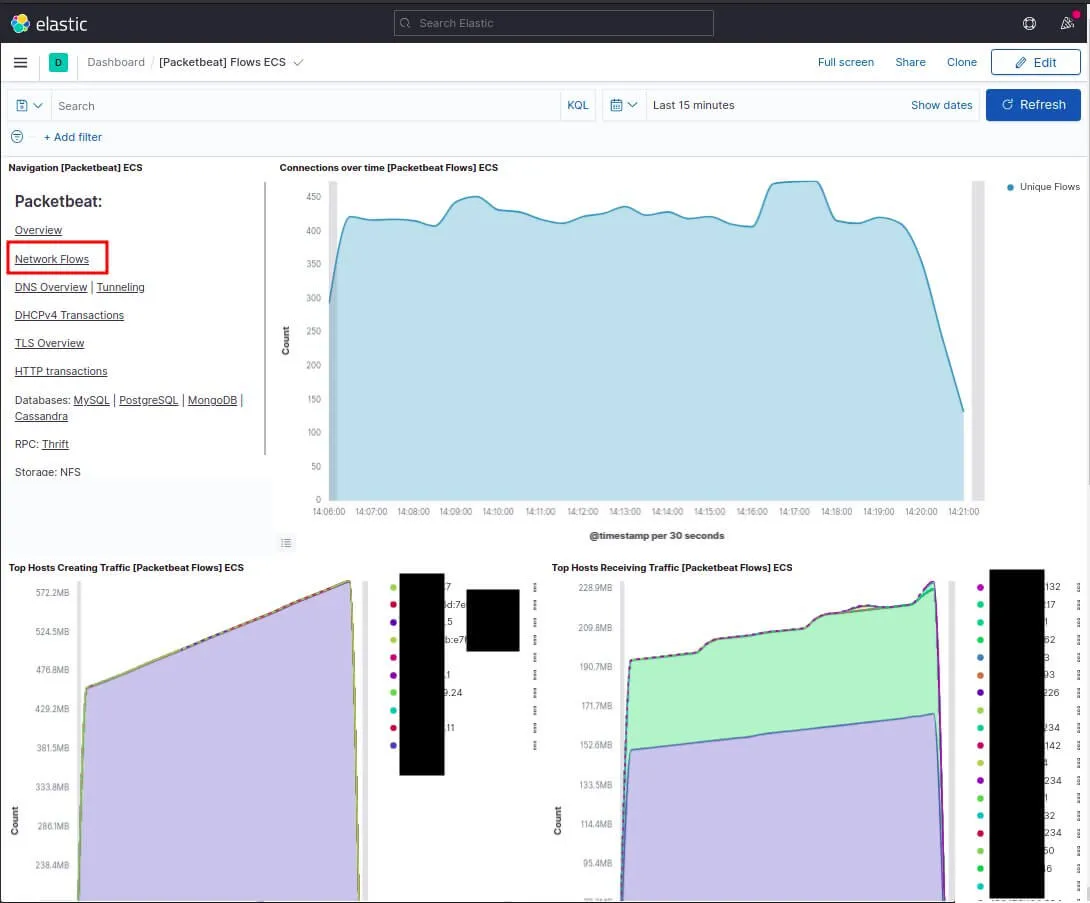Open options dots for Receiving legend entry 62
The image size is (1090, 903).
[x=1078, y=640]
